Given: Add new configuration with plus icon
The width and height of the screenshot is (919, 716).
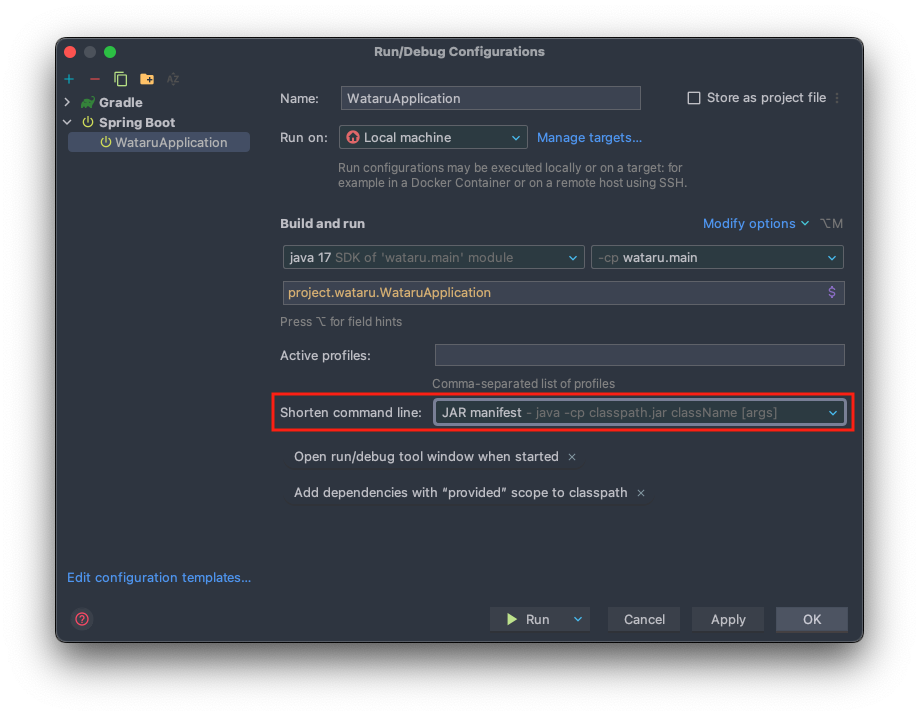Looking at the screenshot, I should (x=69, y=79).
